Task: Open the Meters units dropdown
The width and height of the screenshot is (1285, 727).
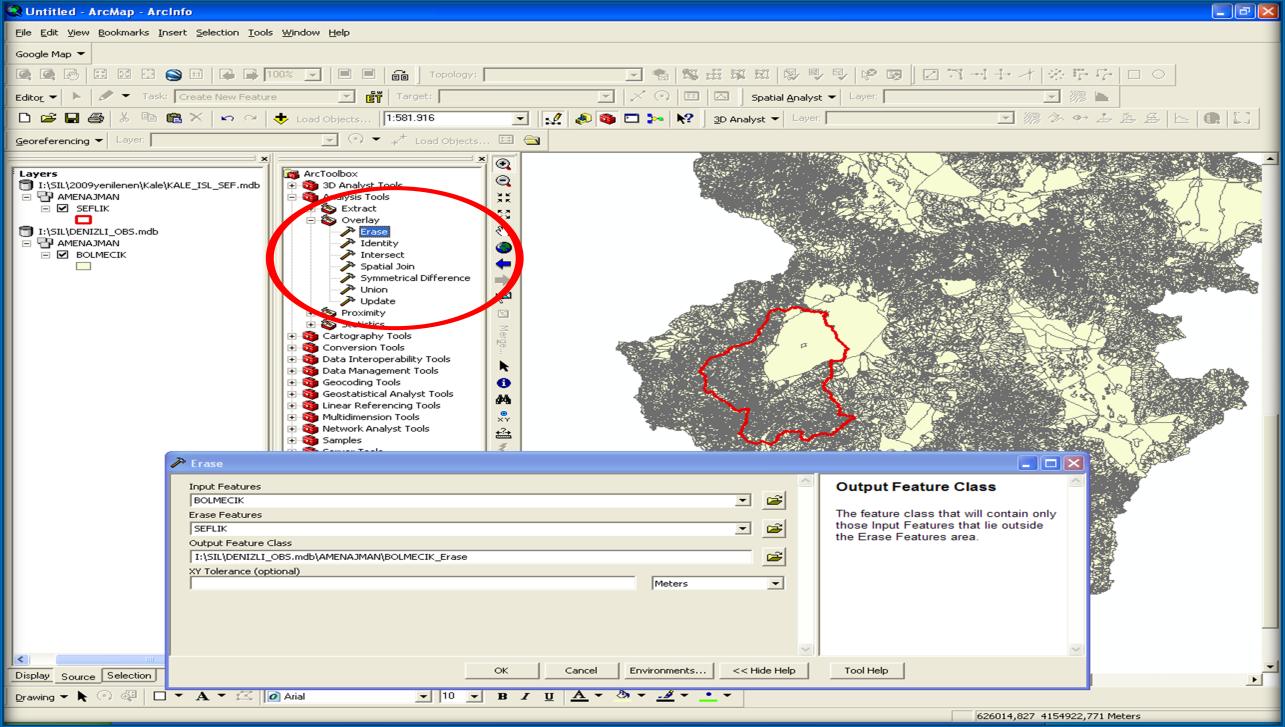Action: [774, 583]
